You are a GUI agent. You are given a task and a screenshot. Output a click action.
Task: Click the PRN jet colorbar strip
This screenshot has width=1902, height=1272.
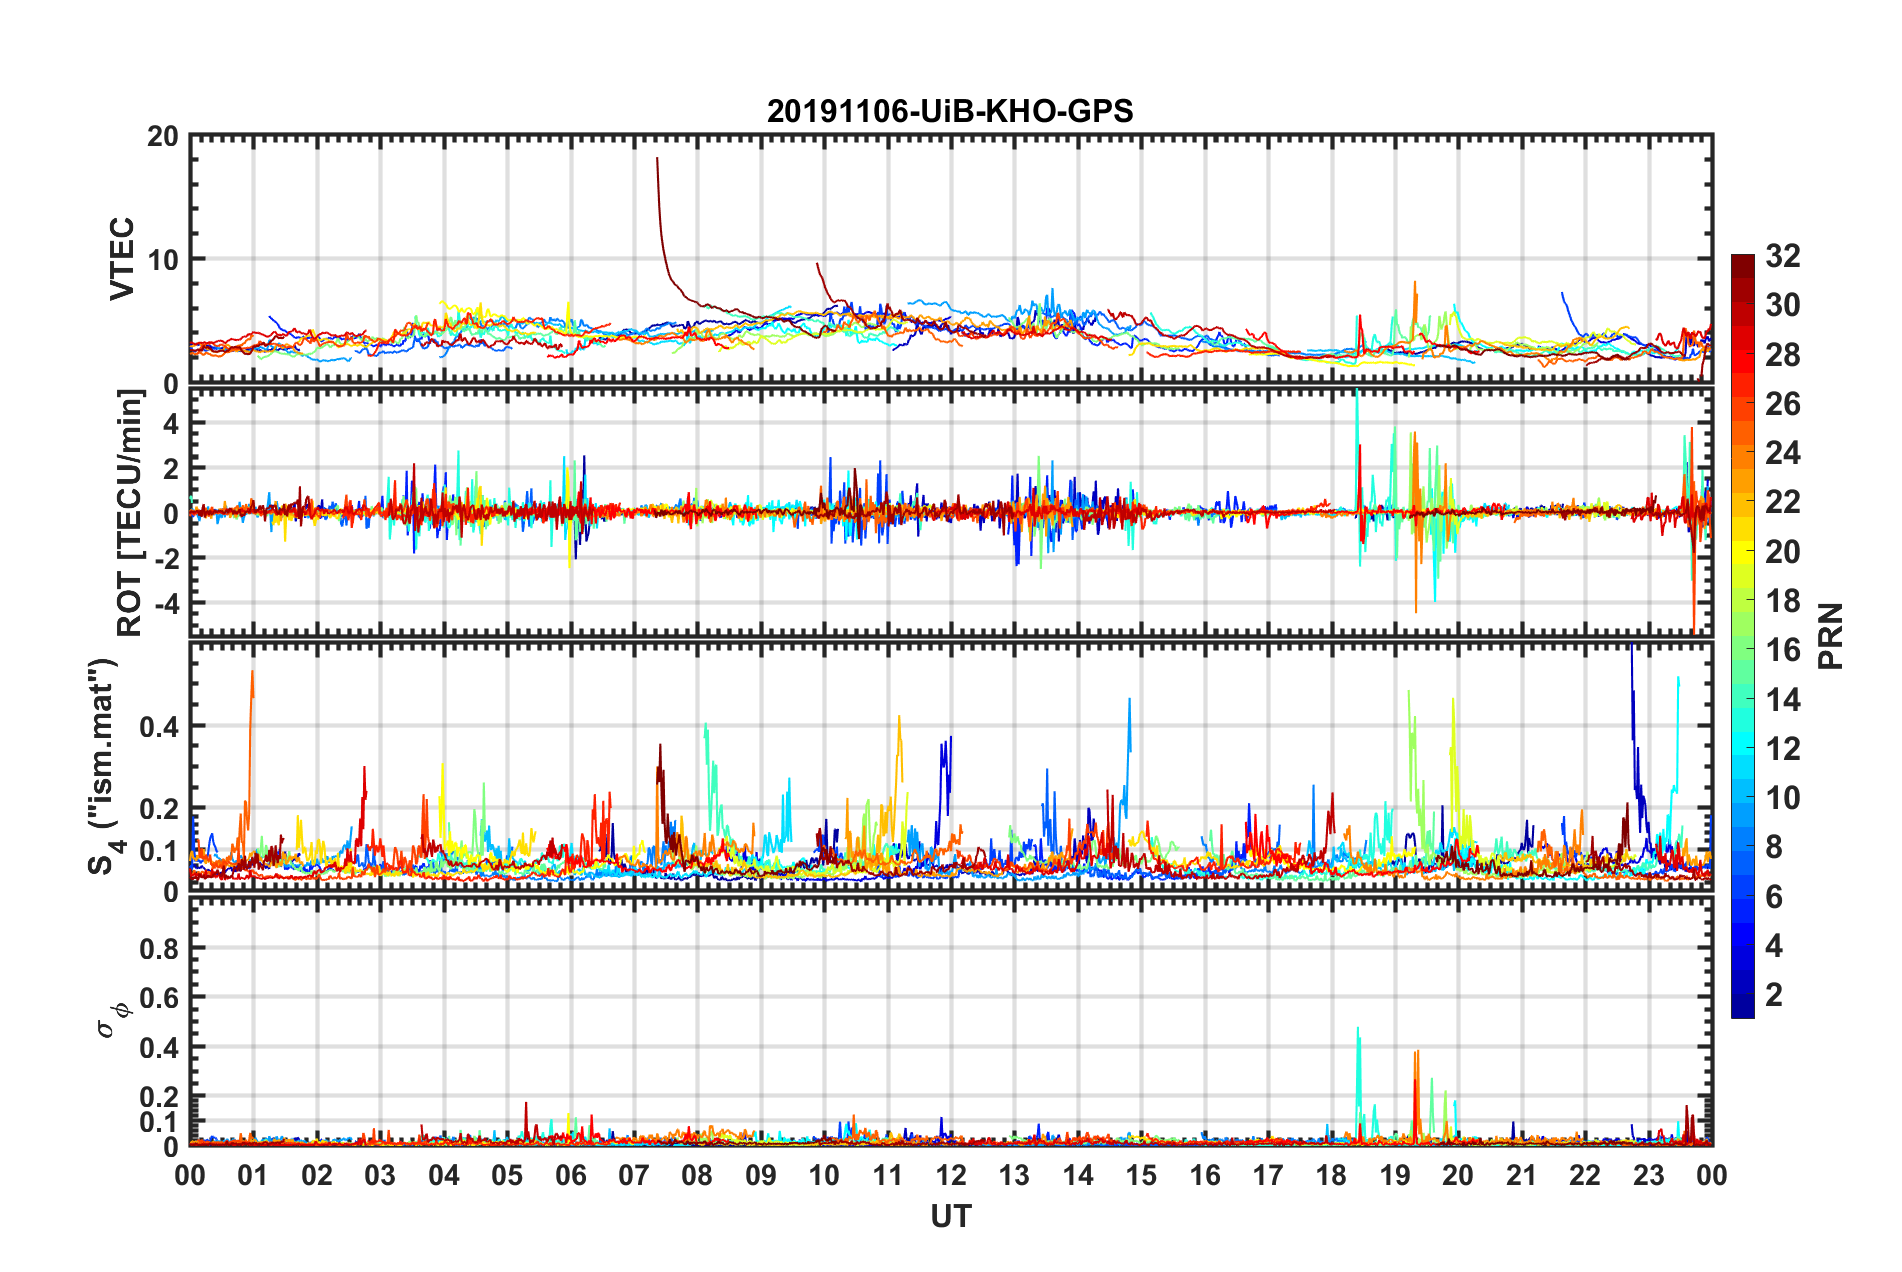pyautogui.click(x=1742, y=636)
